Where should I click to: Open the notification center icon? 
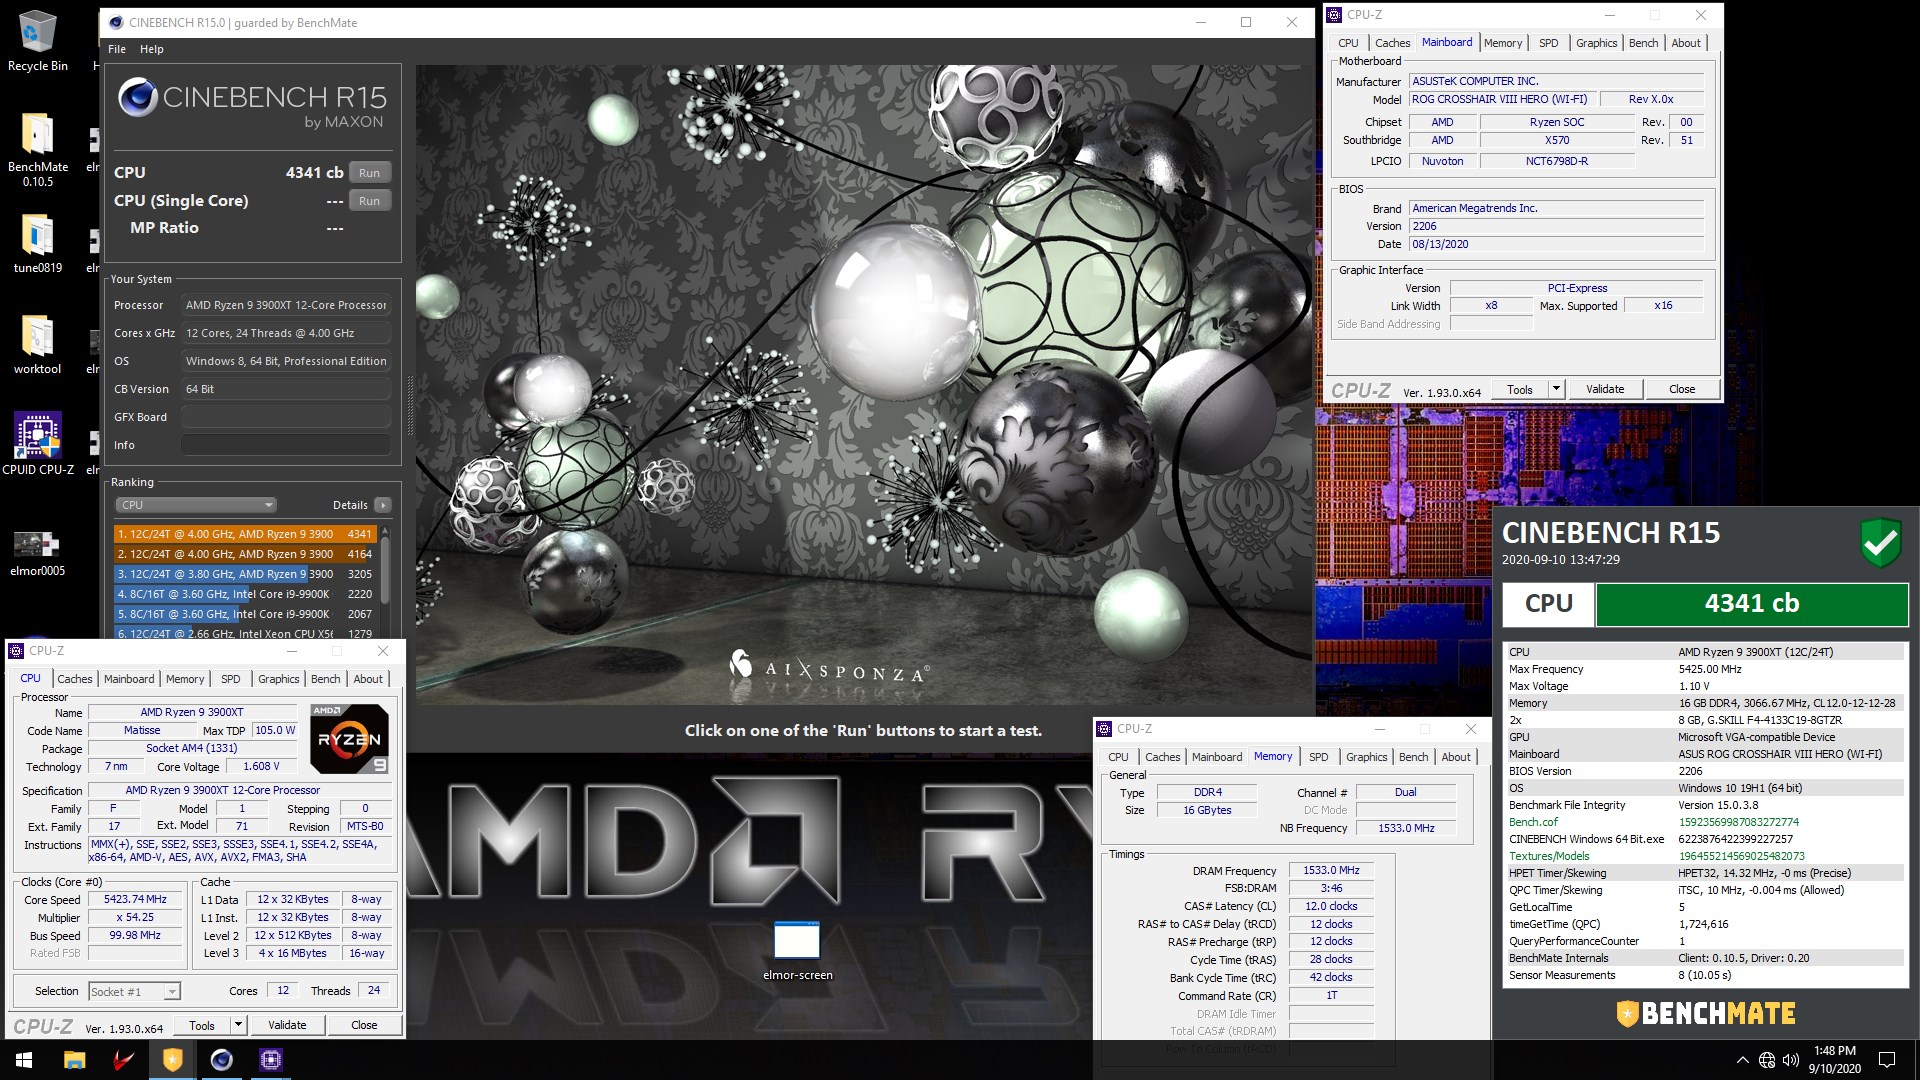pyautogui.click(x=1887, y=1060)
